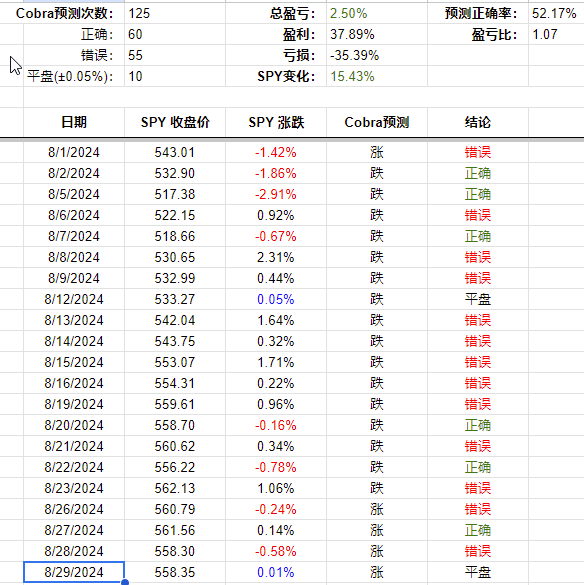Select the blue change cell 0.01%
This screenshot has width=584, height=585.
pyautogui.click(x=276, y=572)
